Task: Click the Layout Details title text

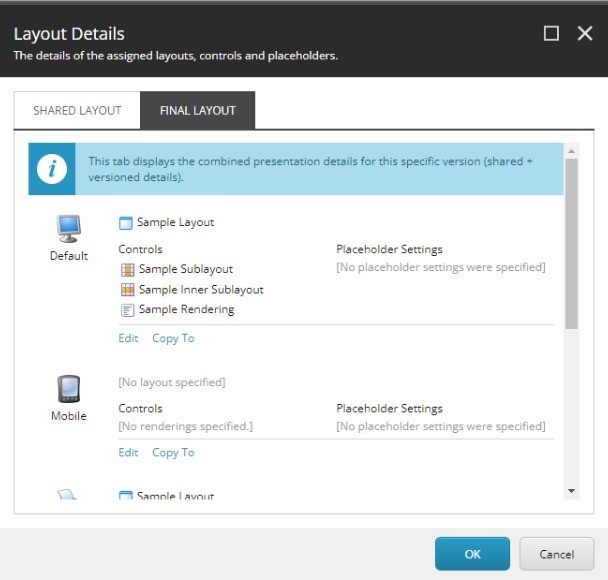Action: (x=69, y=34)
